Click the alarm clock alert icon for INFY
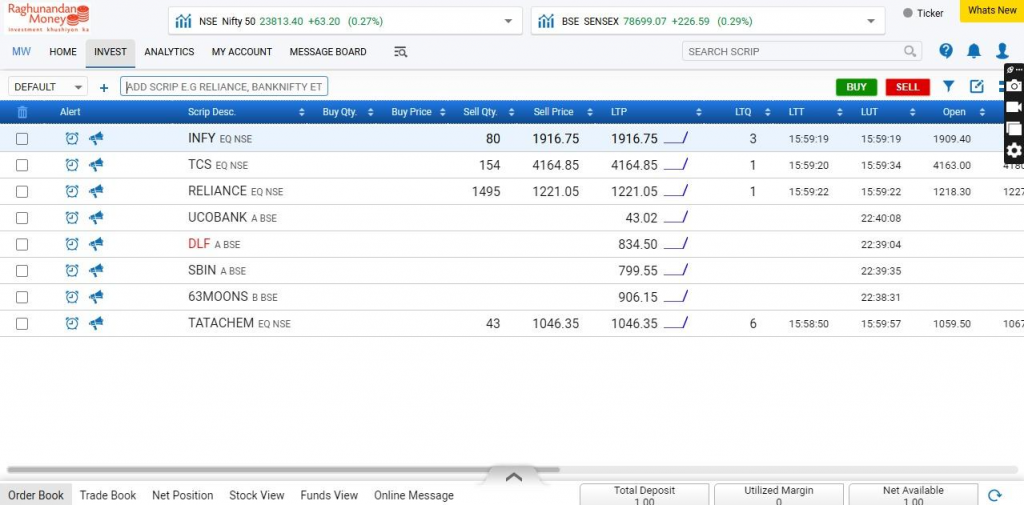 click(x=72, y=139)
